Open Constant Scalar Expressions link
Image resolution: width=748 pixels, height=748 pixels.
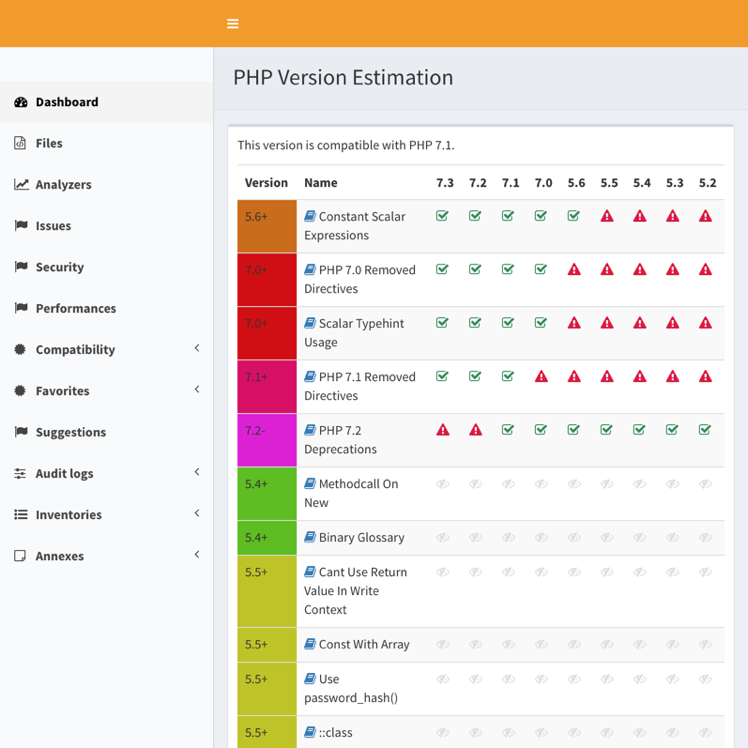[x=355, y=226]
